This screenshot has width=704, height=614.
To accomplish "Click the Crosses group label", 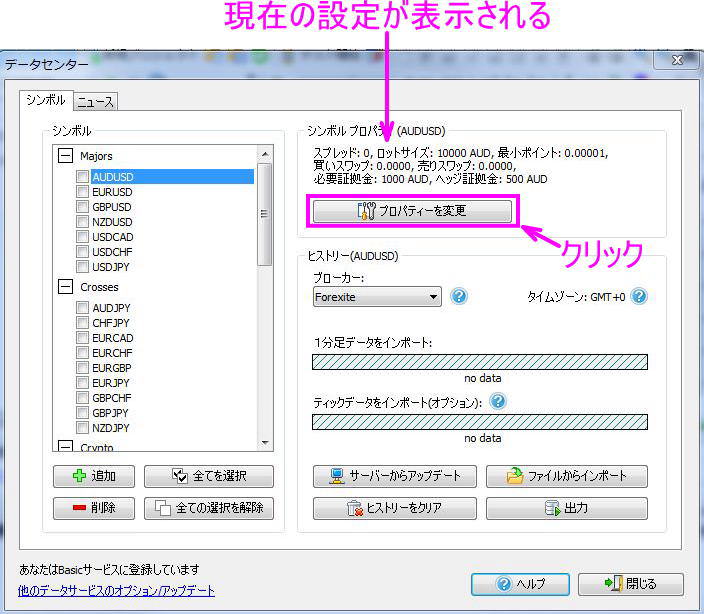I will click(x=99, y=287).
